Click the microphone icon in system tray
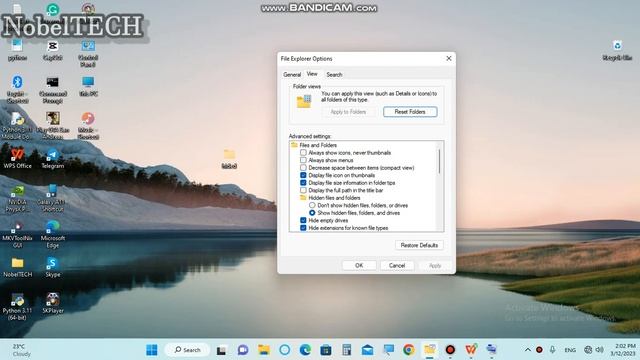Viewport: 640px width, 360px height. (552, 350)
